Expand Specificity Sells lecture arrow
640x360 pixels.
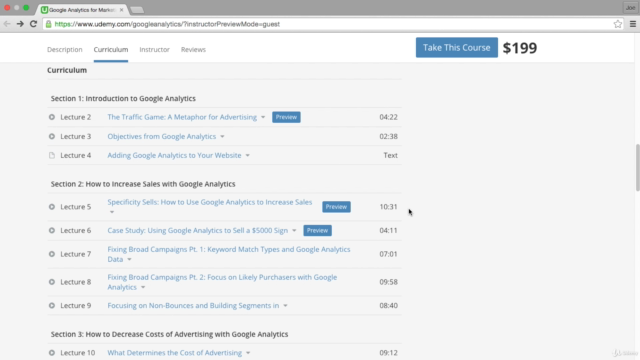tap(112, 212)
